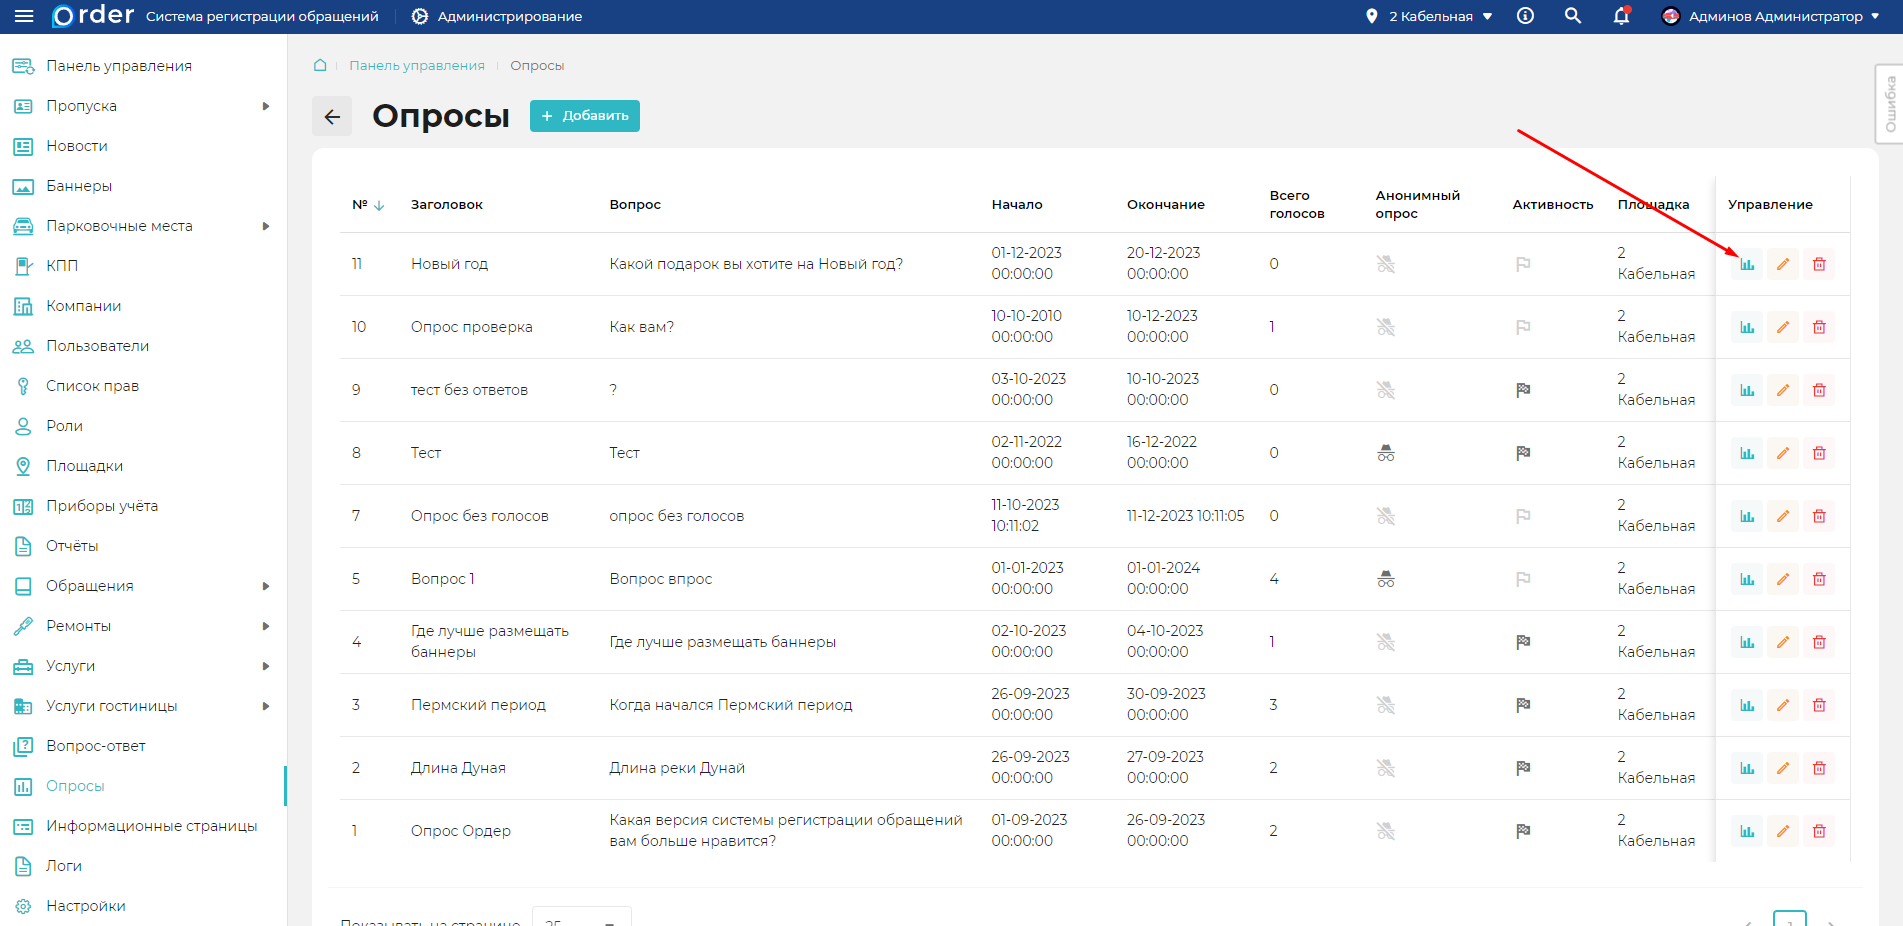Expand the 'Обращения' sidebar submenu
The height and width of the screenshot is (926, 1903).
(x=265, y=586)
